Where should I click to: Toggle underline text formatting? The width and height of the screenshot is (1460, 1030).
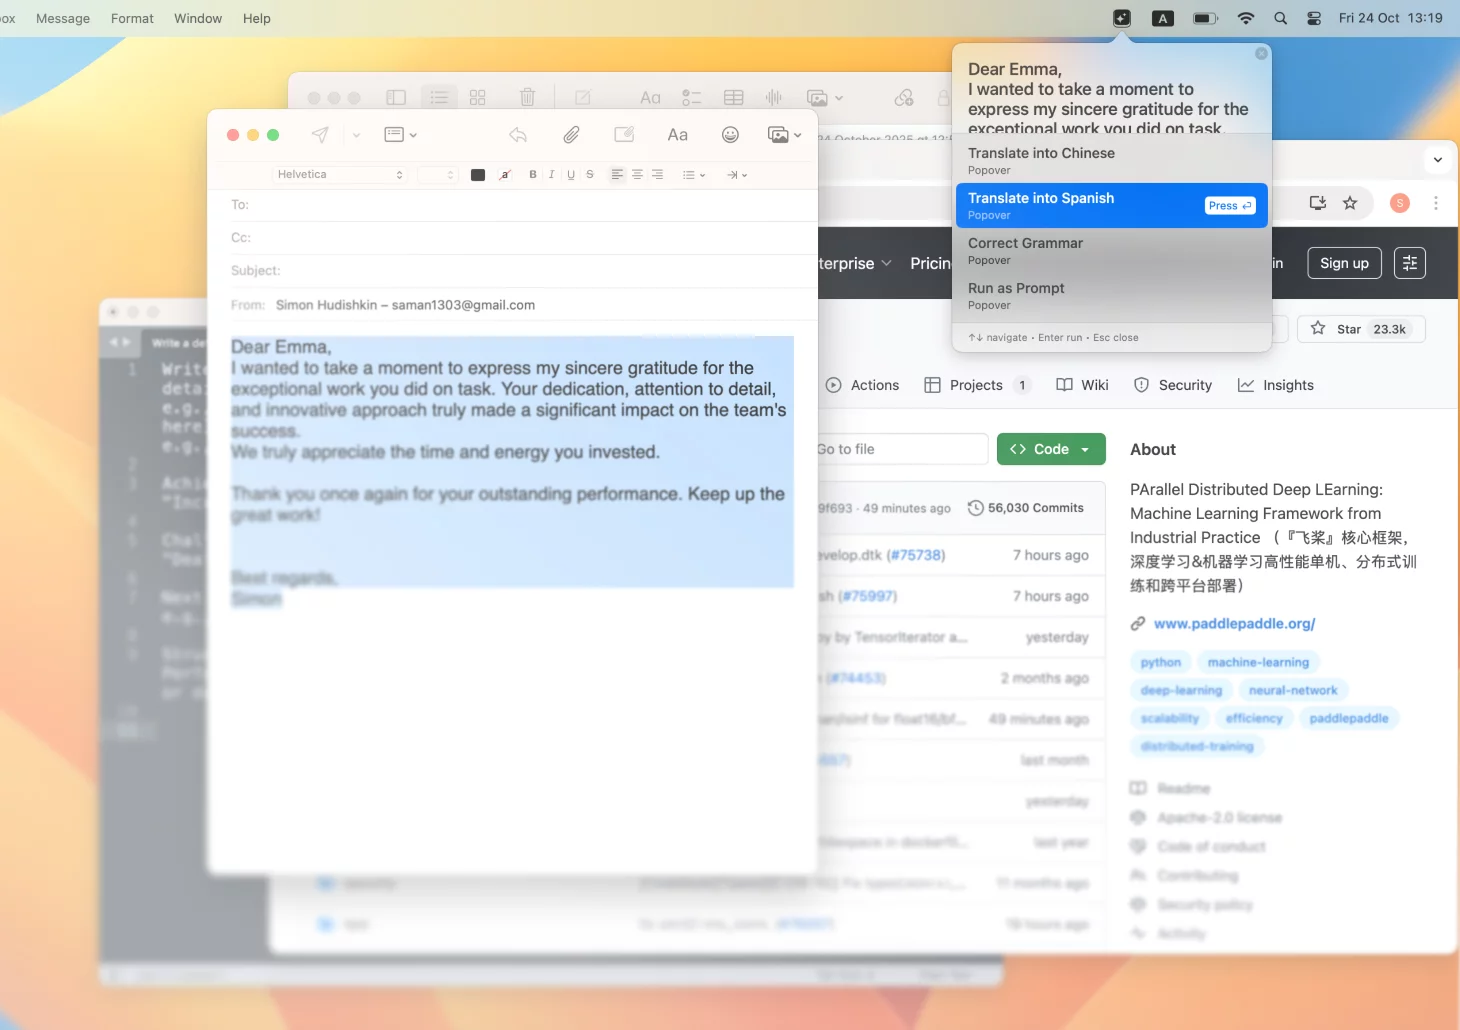[571, 175]
